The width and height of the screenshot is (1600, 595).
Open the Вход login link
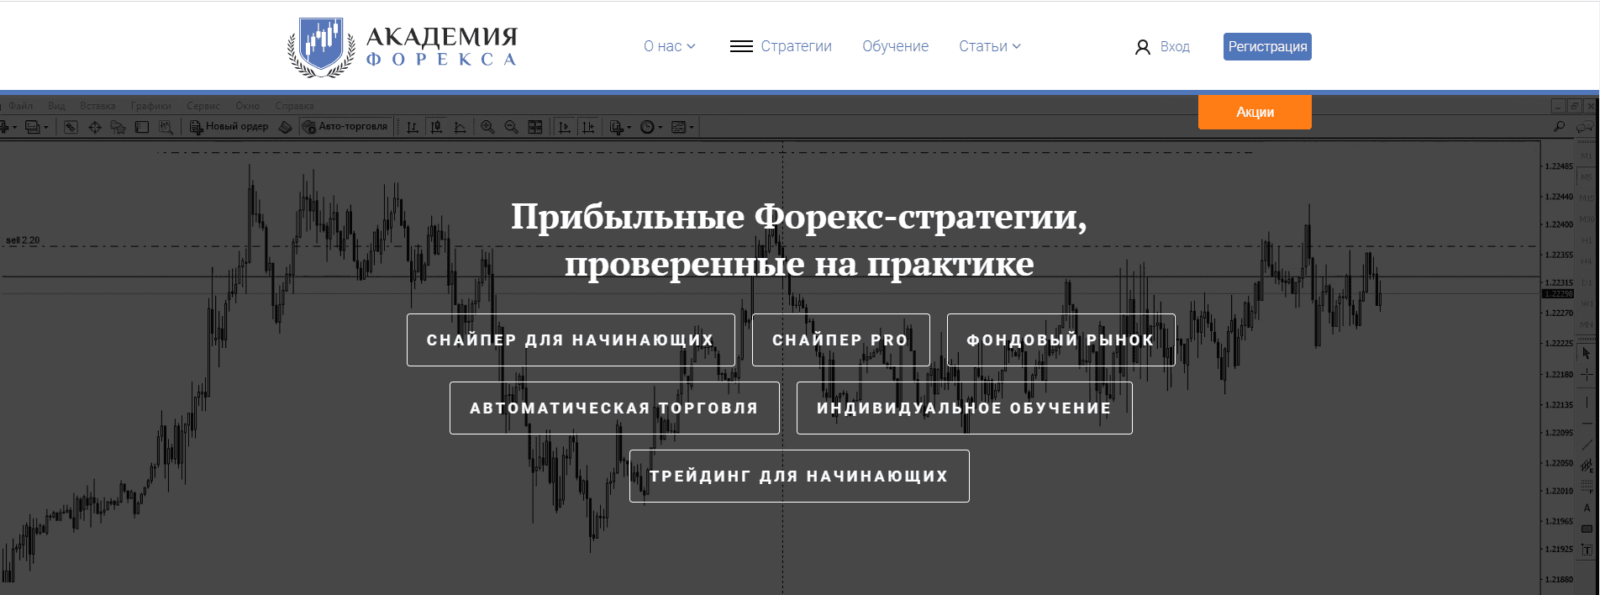(x=1175, y=47)
